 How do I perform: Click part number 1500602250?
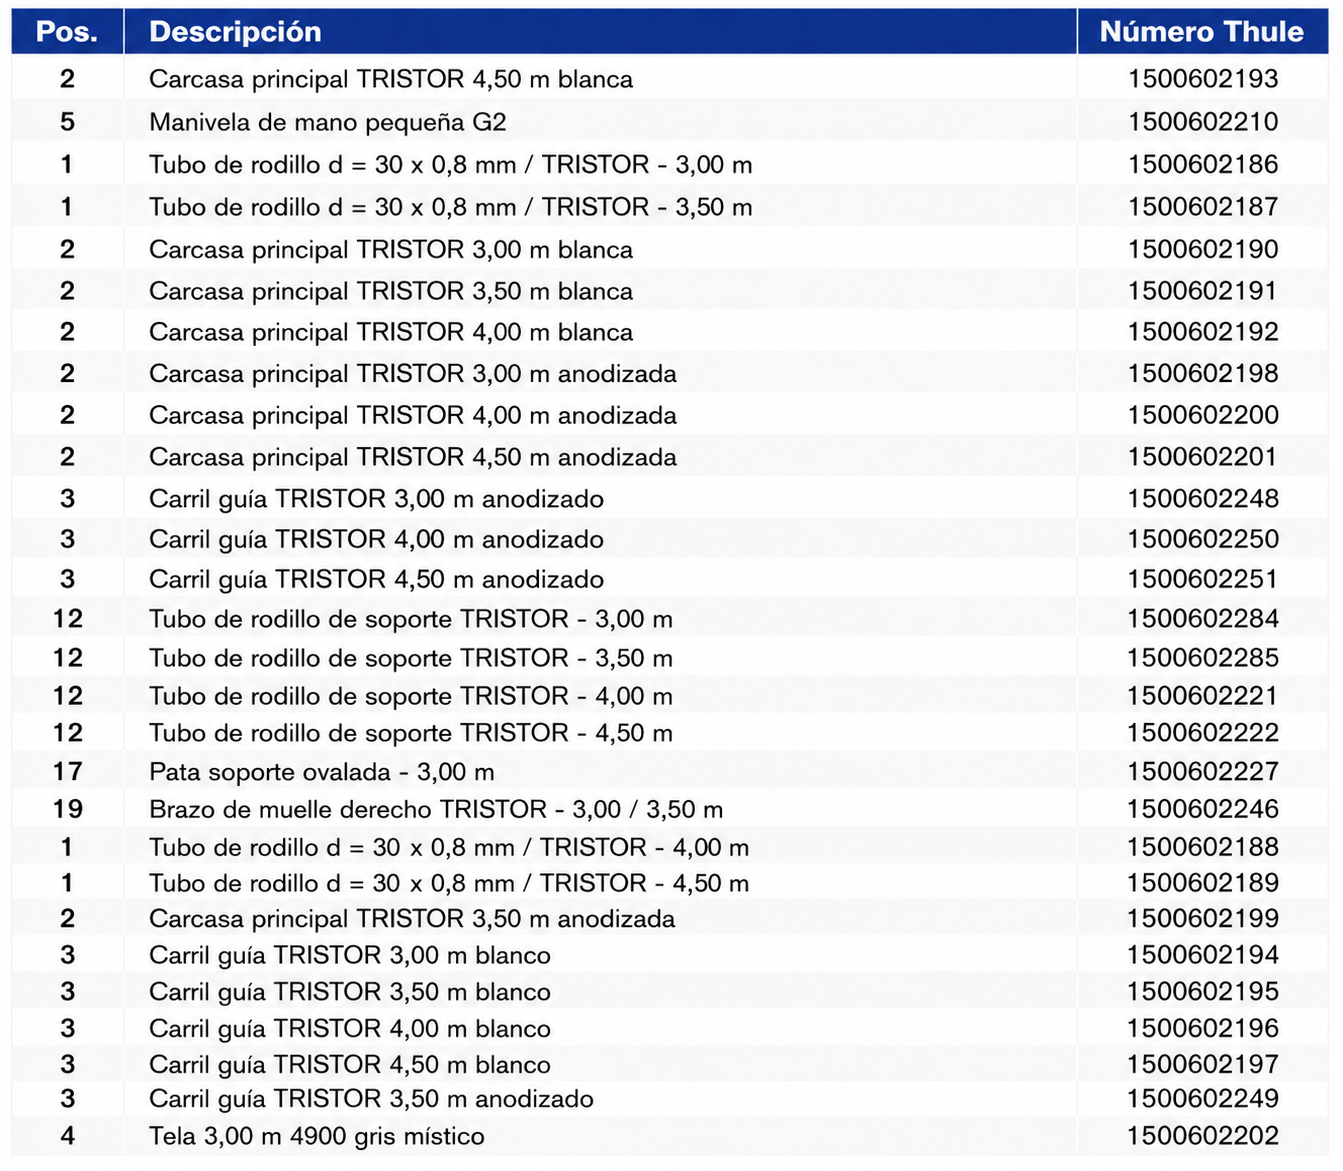(x=1203, y=539)
